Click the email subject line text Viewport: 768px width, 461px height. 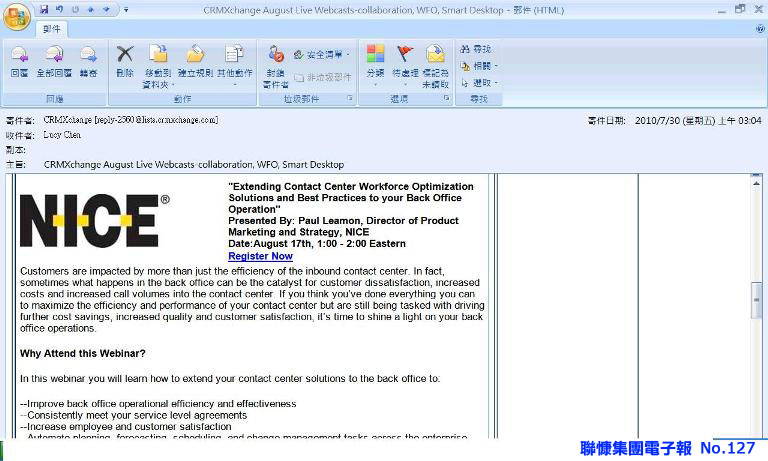click(194, 165)
